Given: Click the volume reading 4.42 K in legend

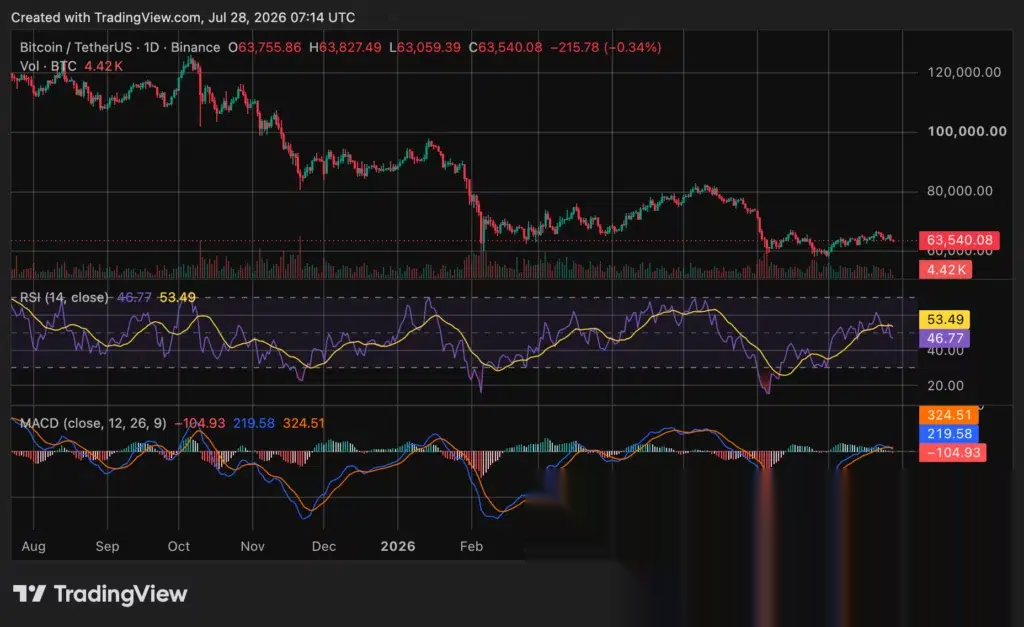Looking at the screenshot, I should tap(103, 66).
